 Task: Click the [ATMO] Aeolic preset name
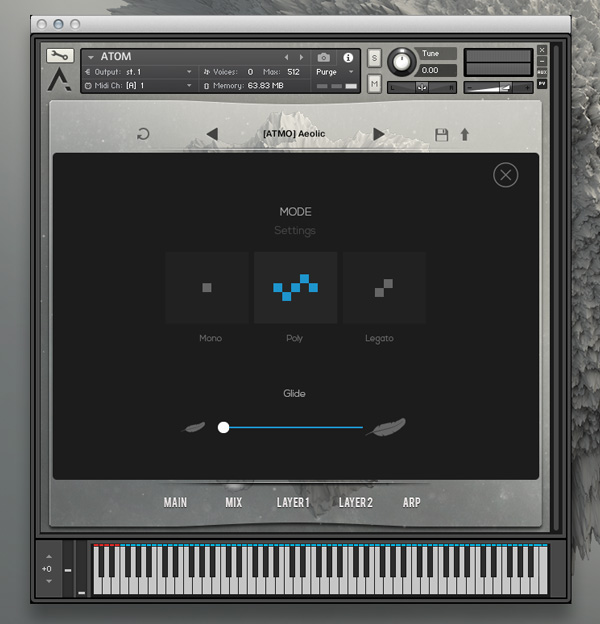click(x=294, y=134)
